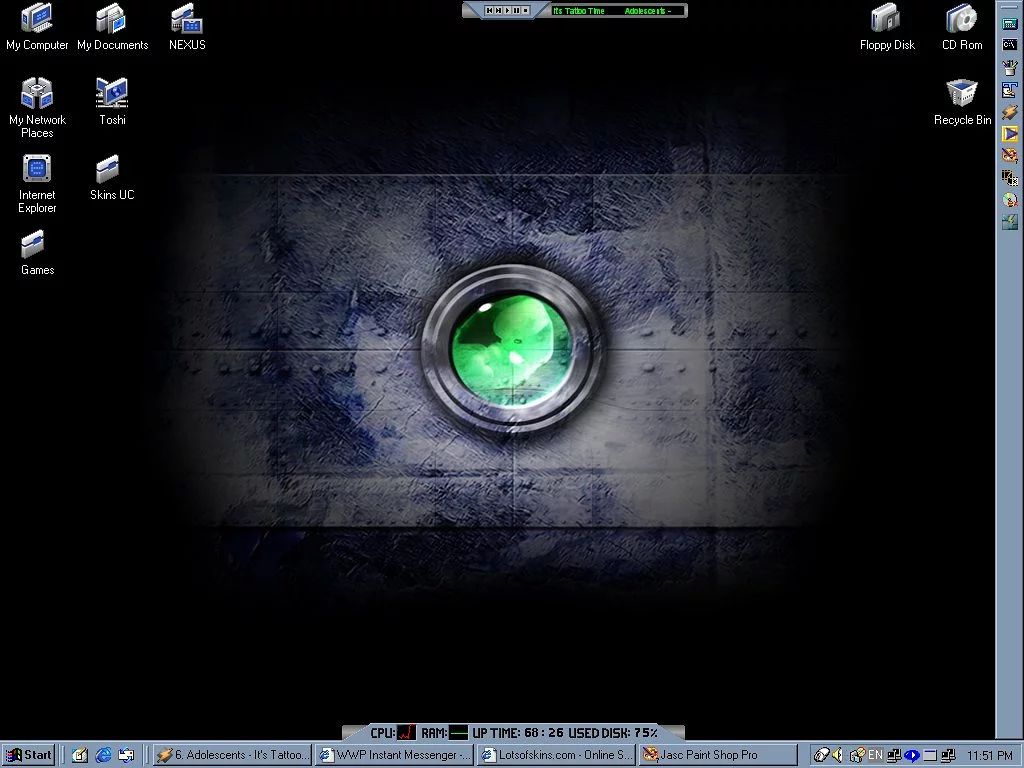Click the Toshi desktop icon

[x=112, y=94]
